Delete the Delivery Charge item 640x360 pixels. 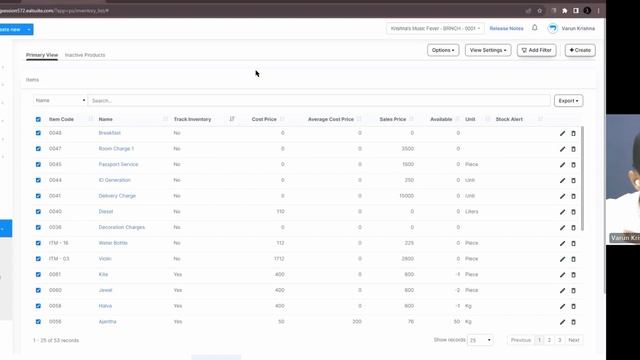pyautogui.click(x=573, y=196)
